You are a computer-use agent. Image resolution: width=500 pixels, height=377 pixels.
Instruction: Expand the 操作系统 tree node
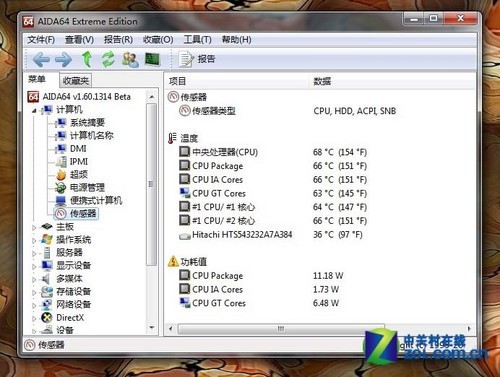[x=34, y=240]
